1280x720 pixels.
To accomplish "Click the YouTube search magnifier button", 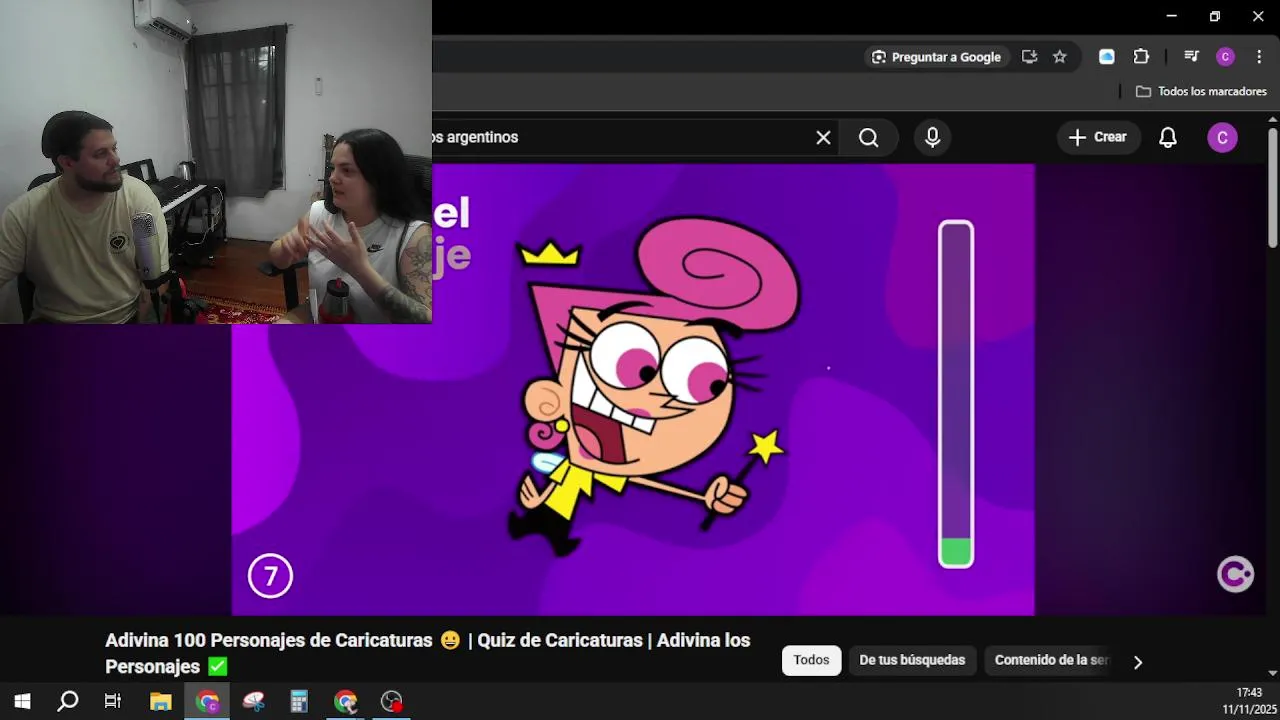I will click(x=868, y=138).
